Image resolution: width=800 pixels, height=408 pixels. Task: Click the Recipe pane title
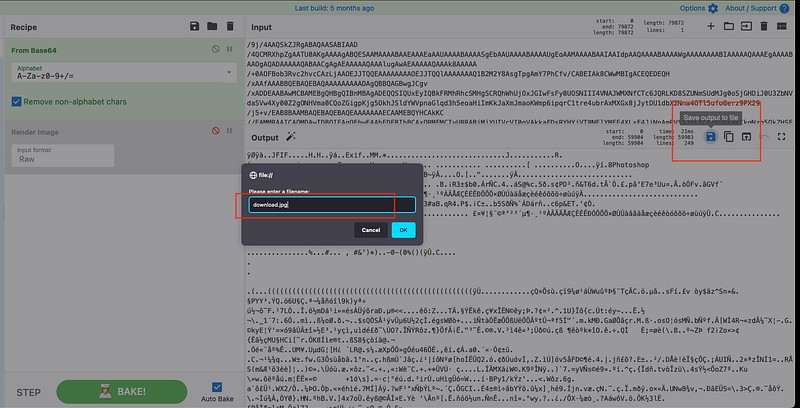(23, 27)
